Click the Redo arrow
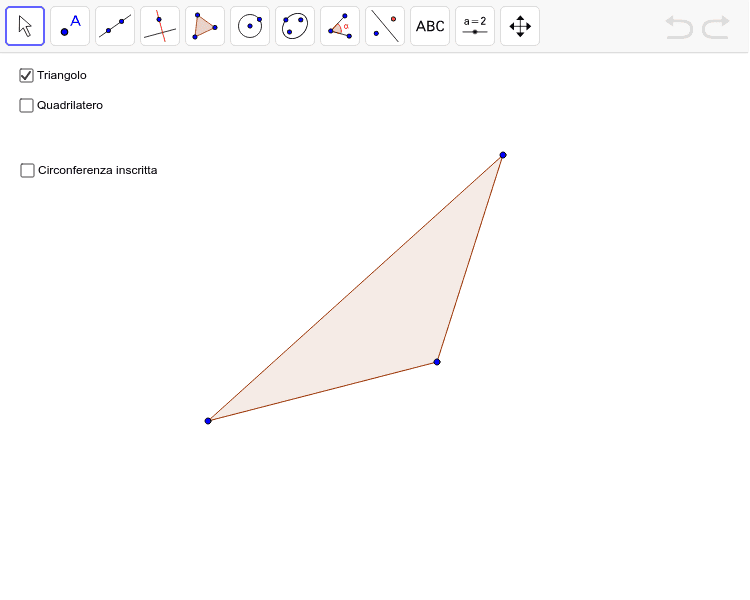Screen dimensions: 750x600 [x=716, y=27]
